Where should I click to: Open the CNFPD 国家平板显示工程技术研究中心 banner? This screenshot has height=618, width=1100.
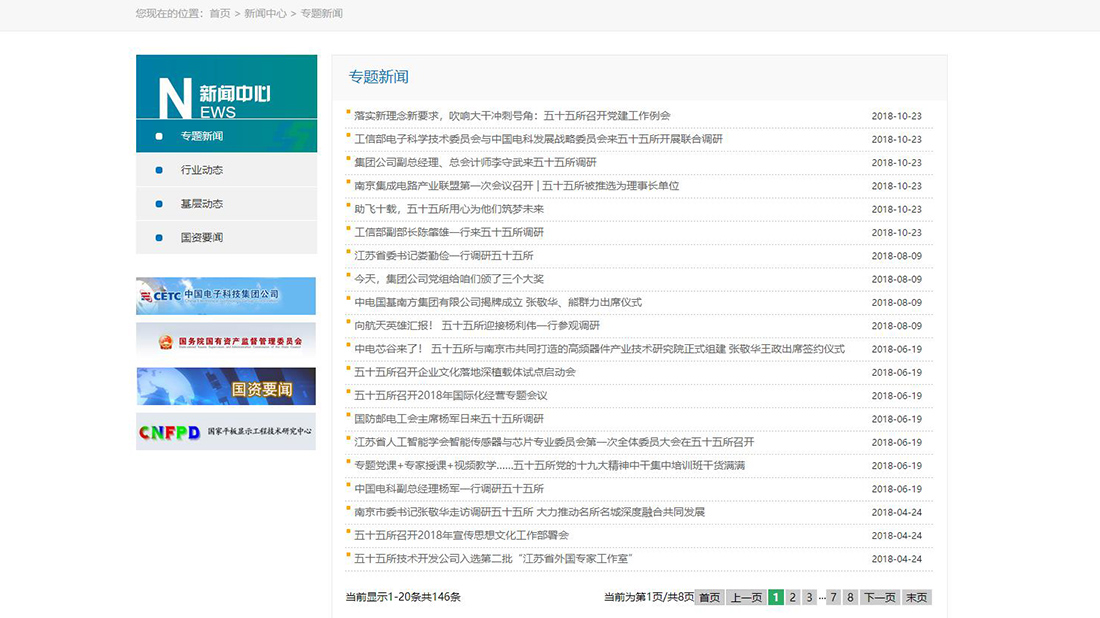(226, 431)
